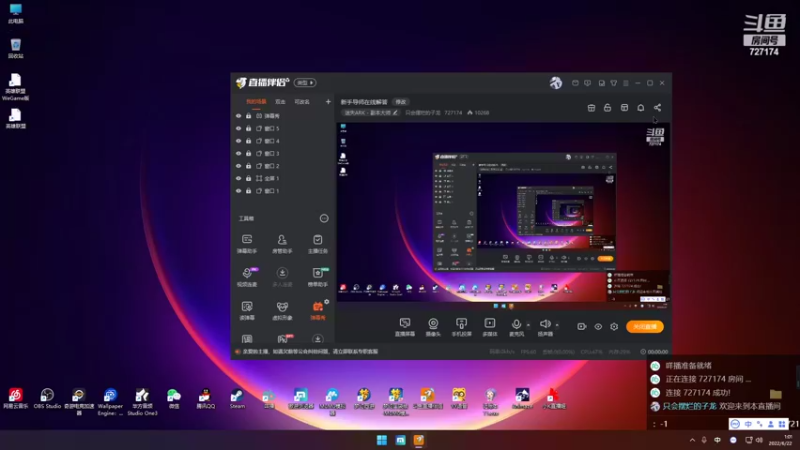Add a 直播屏幕 screen capture source
Viewport: 800px width, 450px height.
(405, 327)
